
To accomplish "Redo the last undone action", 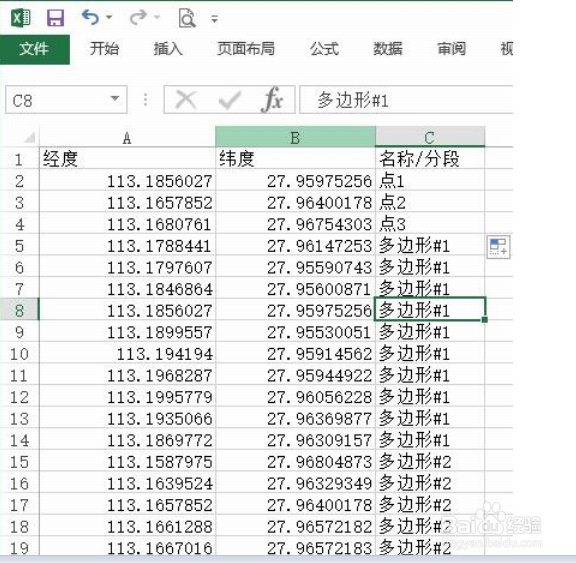I will tap(138, 17).
